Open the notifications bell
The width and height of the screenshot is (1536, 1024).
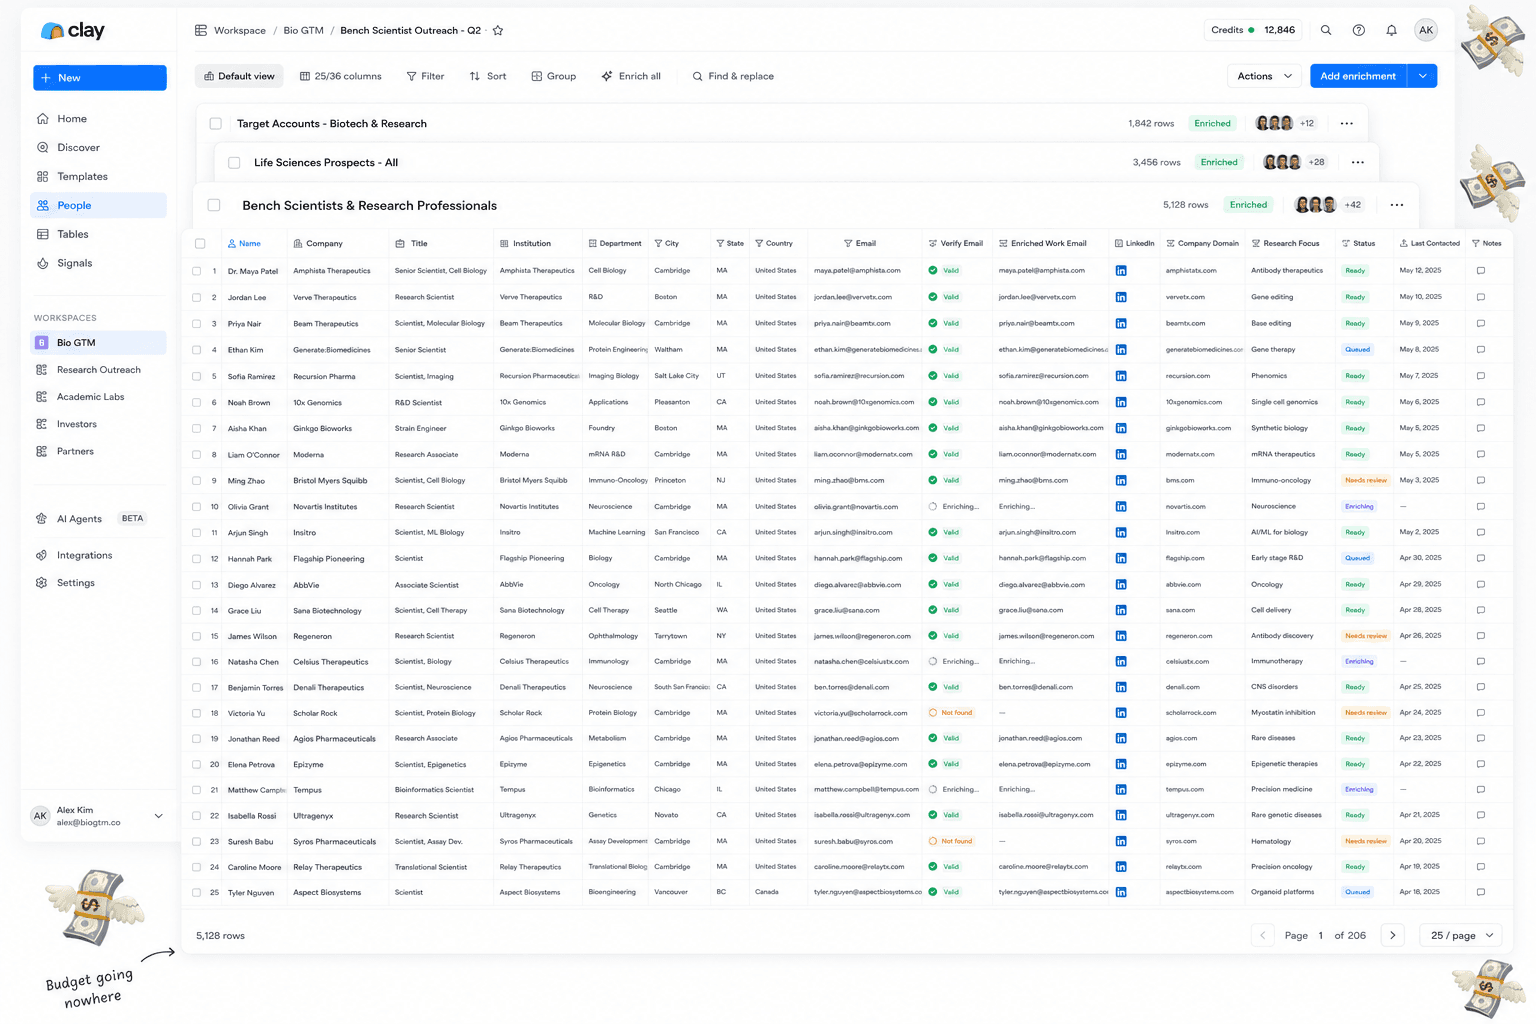click(x=1391, y=30)
